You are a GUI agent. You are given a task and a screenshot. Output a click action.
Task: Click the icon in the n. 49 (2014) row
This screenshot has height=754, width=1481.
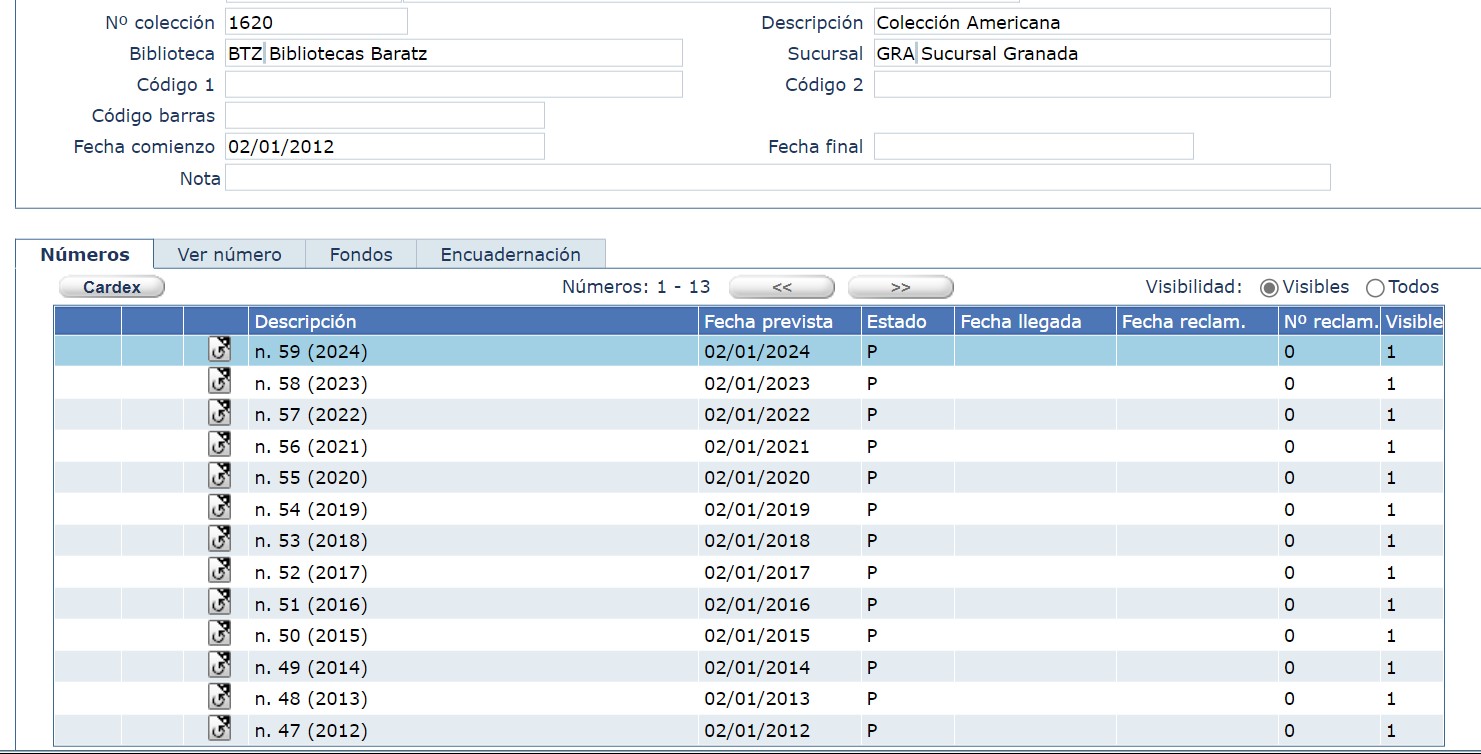tap(219, 665)
